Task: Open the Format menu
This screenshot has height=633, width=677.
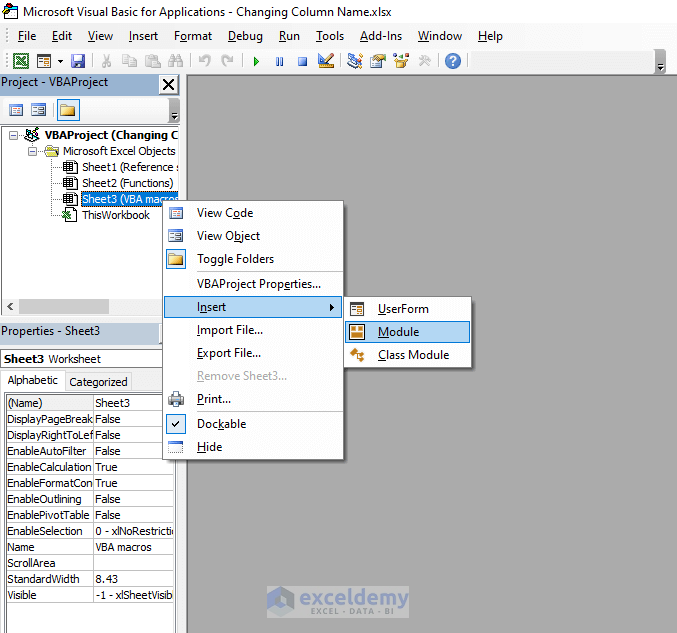Action: [193, 36]
